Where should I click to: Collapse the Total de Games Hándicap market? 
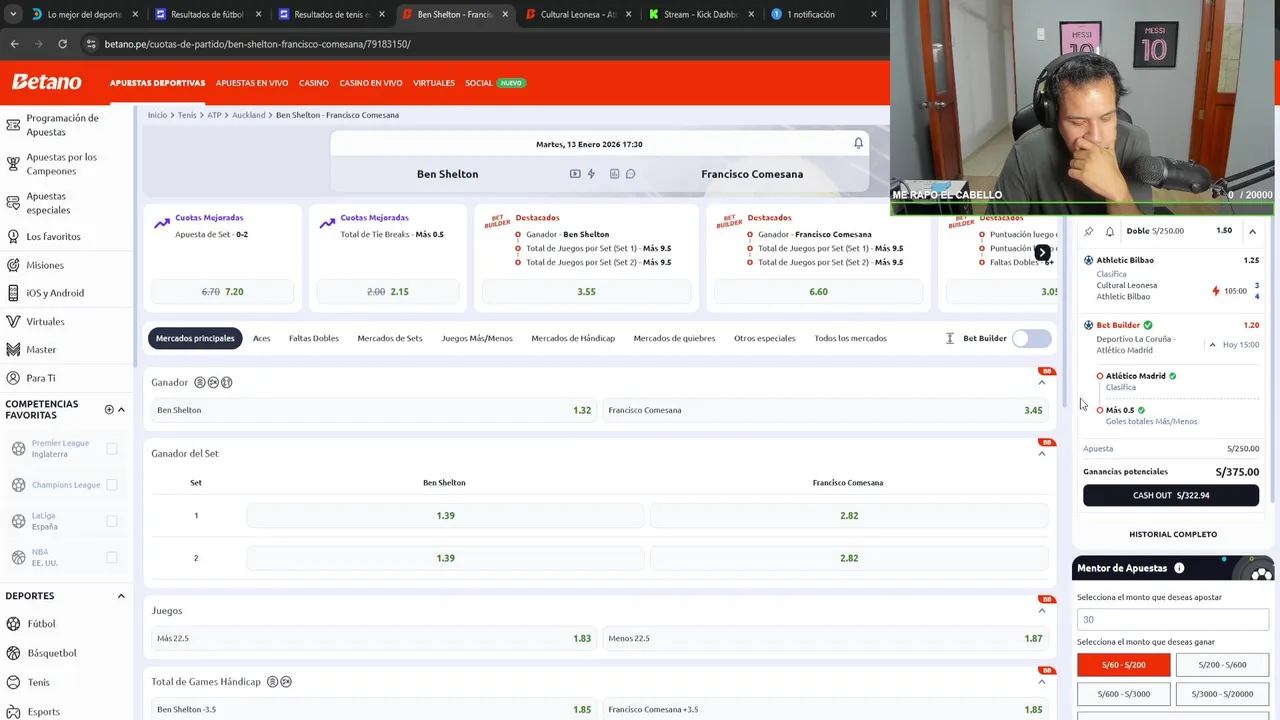click(1041, 682)
